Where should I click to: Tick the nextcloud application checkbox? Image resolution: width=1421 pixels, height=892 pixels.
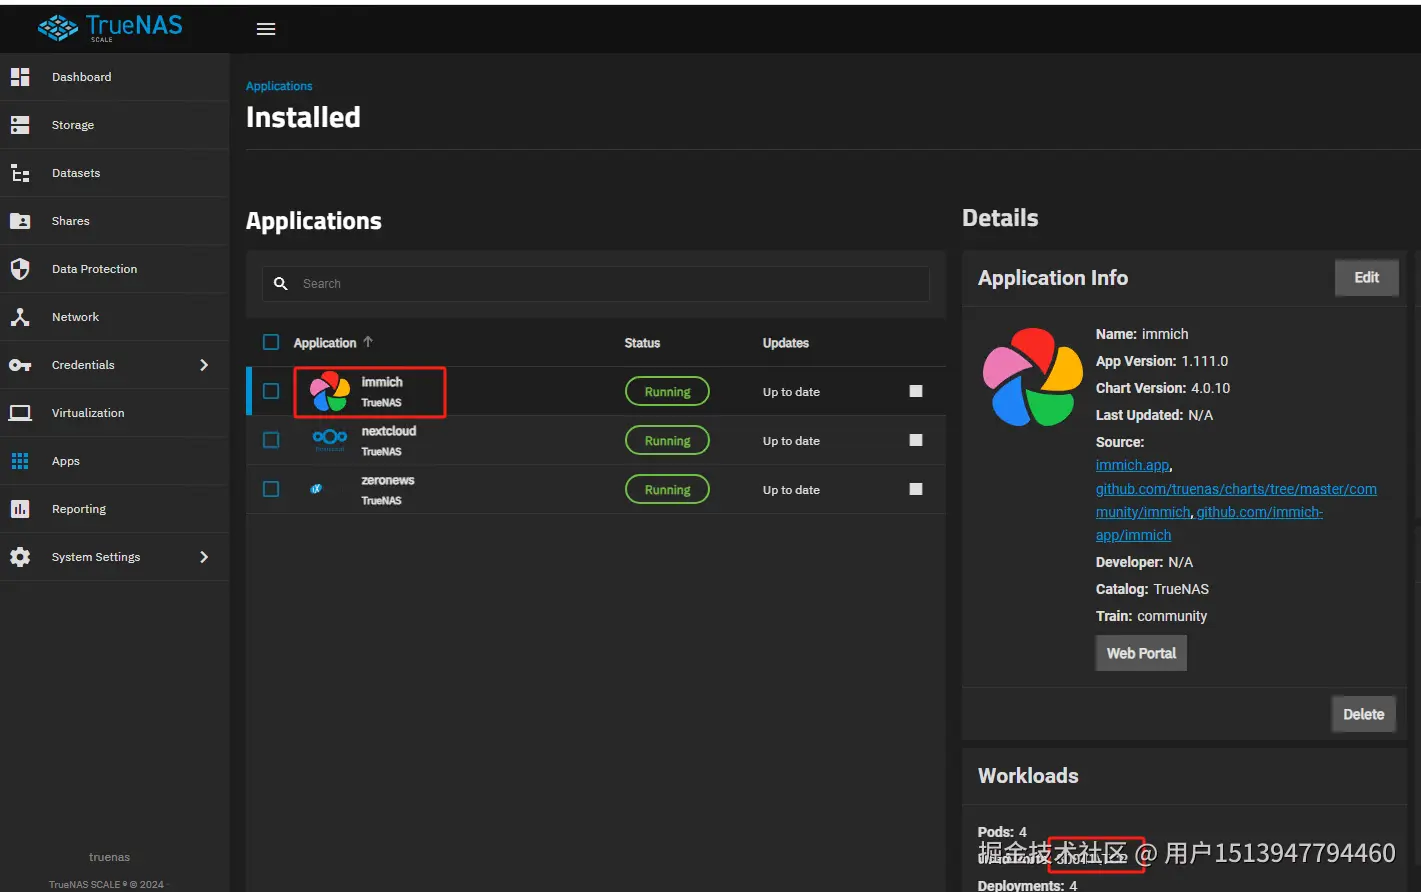(271, 440)
